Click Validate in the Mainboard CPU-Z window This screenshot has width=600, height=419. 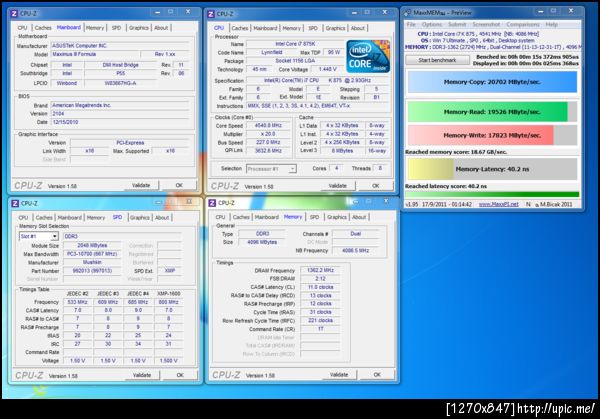pyautogui.click(x=141, y=185)
